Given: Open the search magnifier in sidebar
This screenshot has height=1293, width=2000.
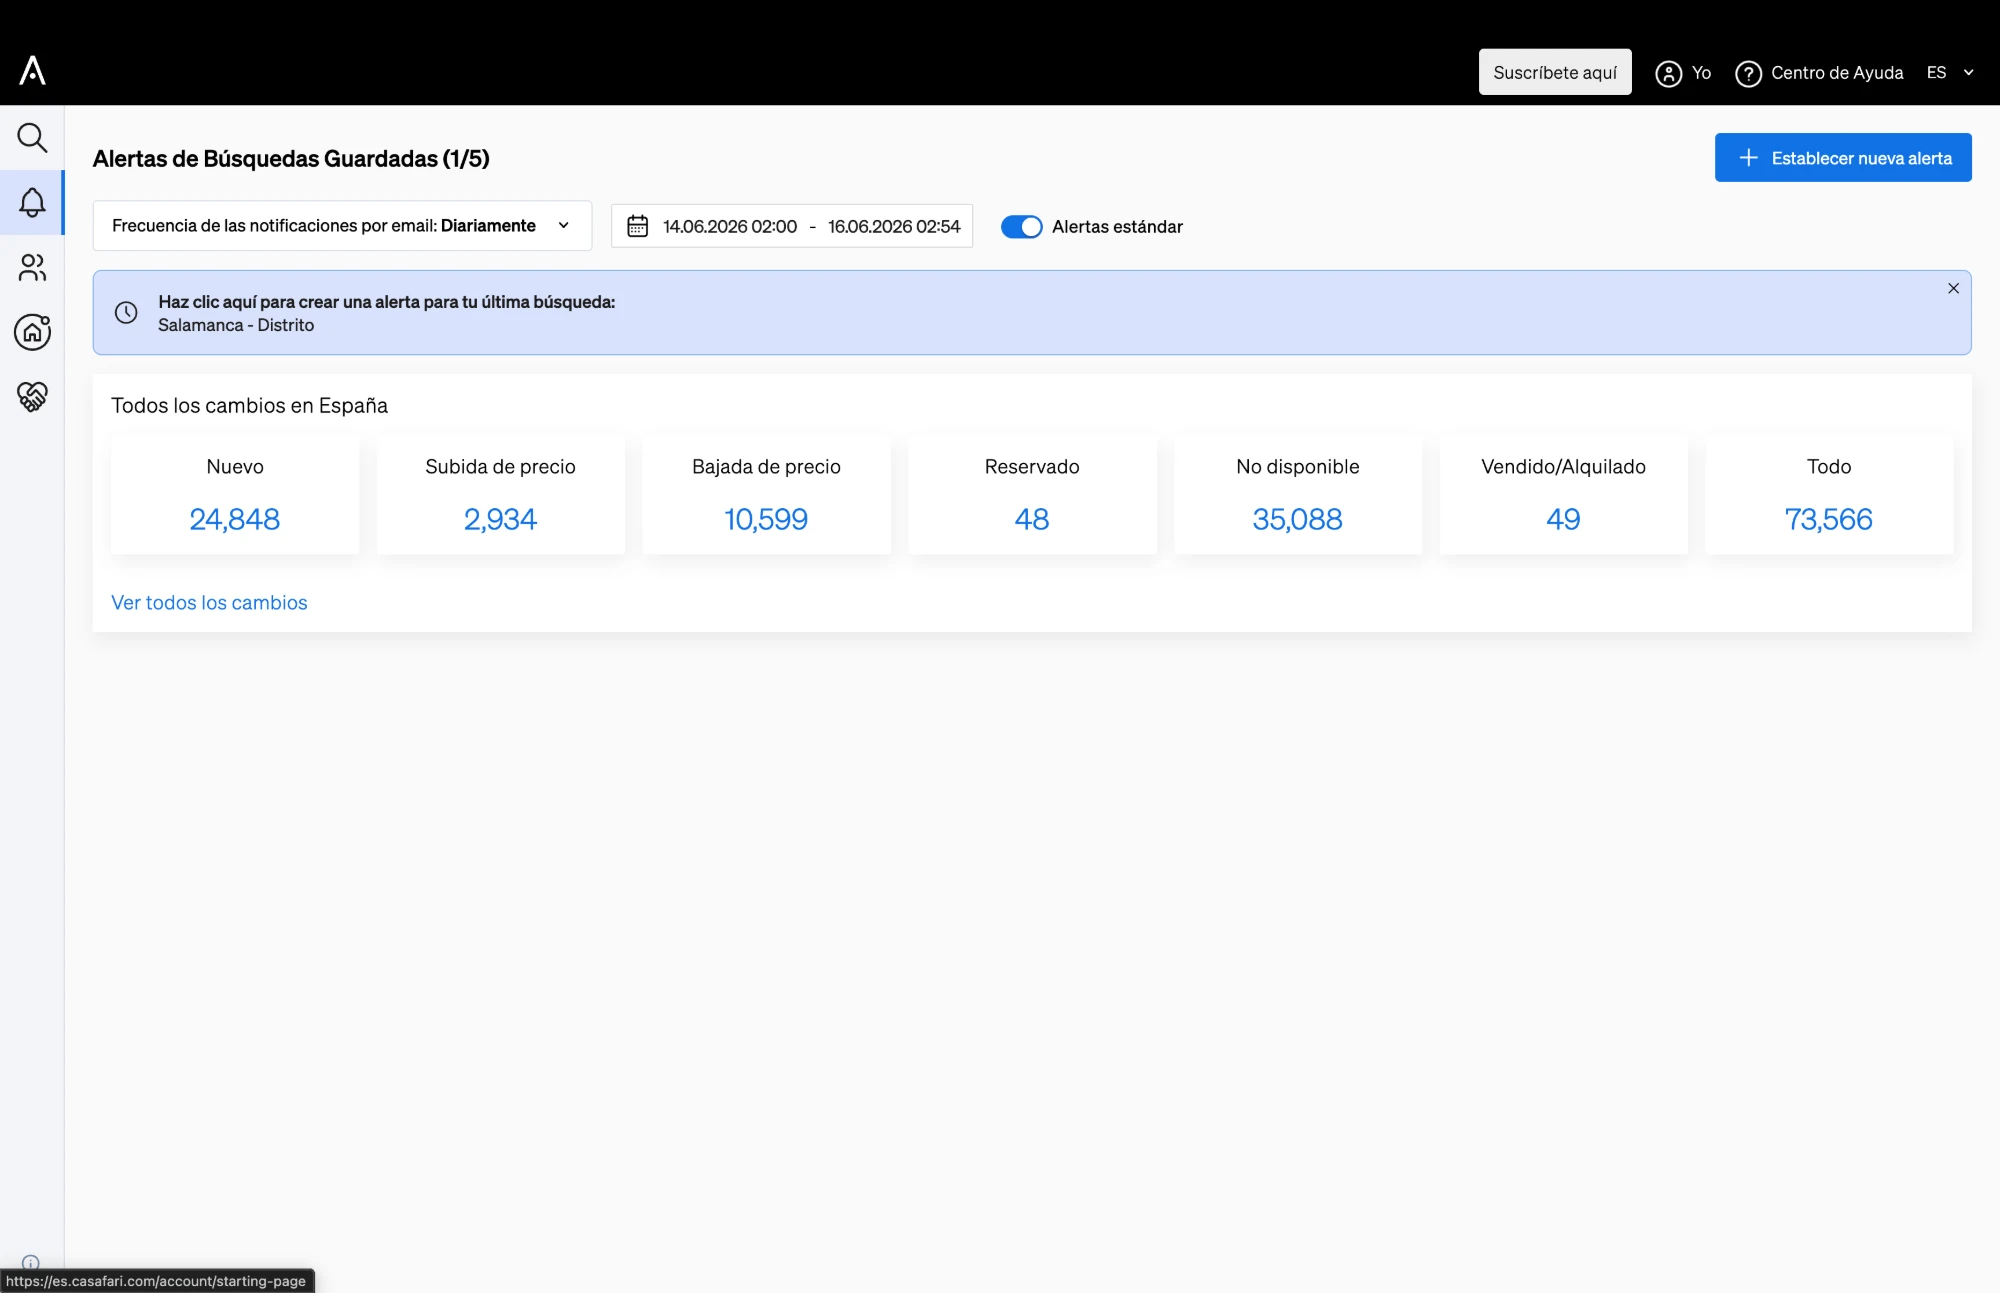Looking at the screenshot, I should pos(32,138).
